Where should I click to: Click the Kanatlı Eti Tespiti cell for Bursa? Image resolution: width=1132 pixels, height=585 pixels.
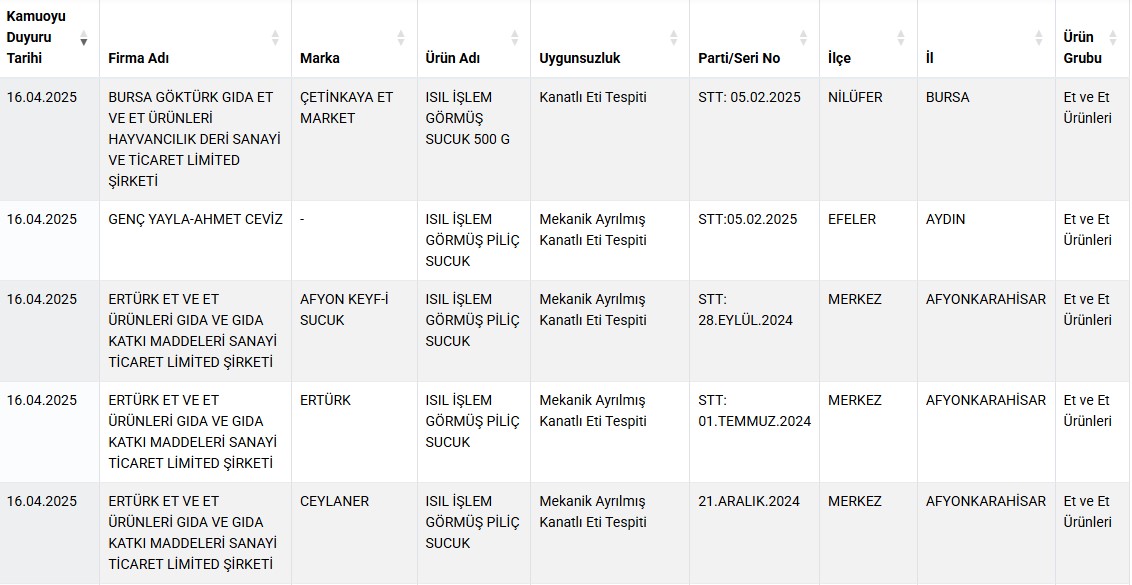(610, 139)
